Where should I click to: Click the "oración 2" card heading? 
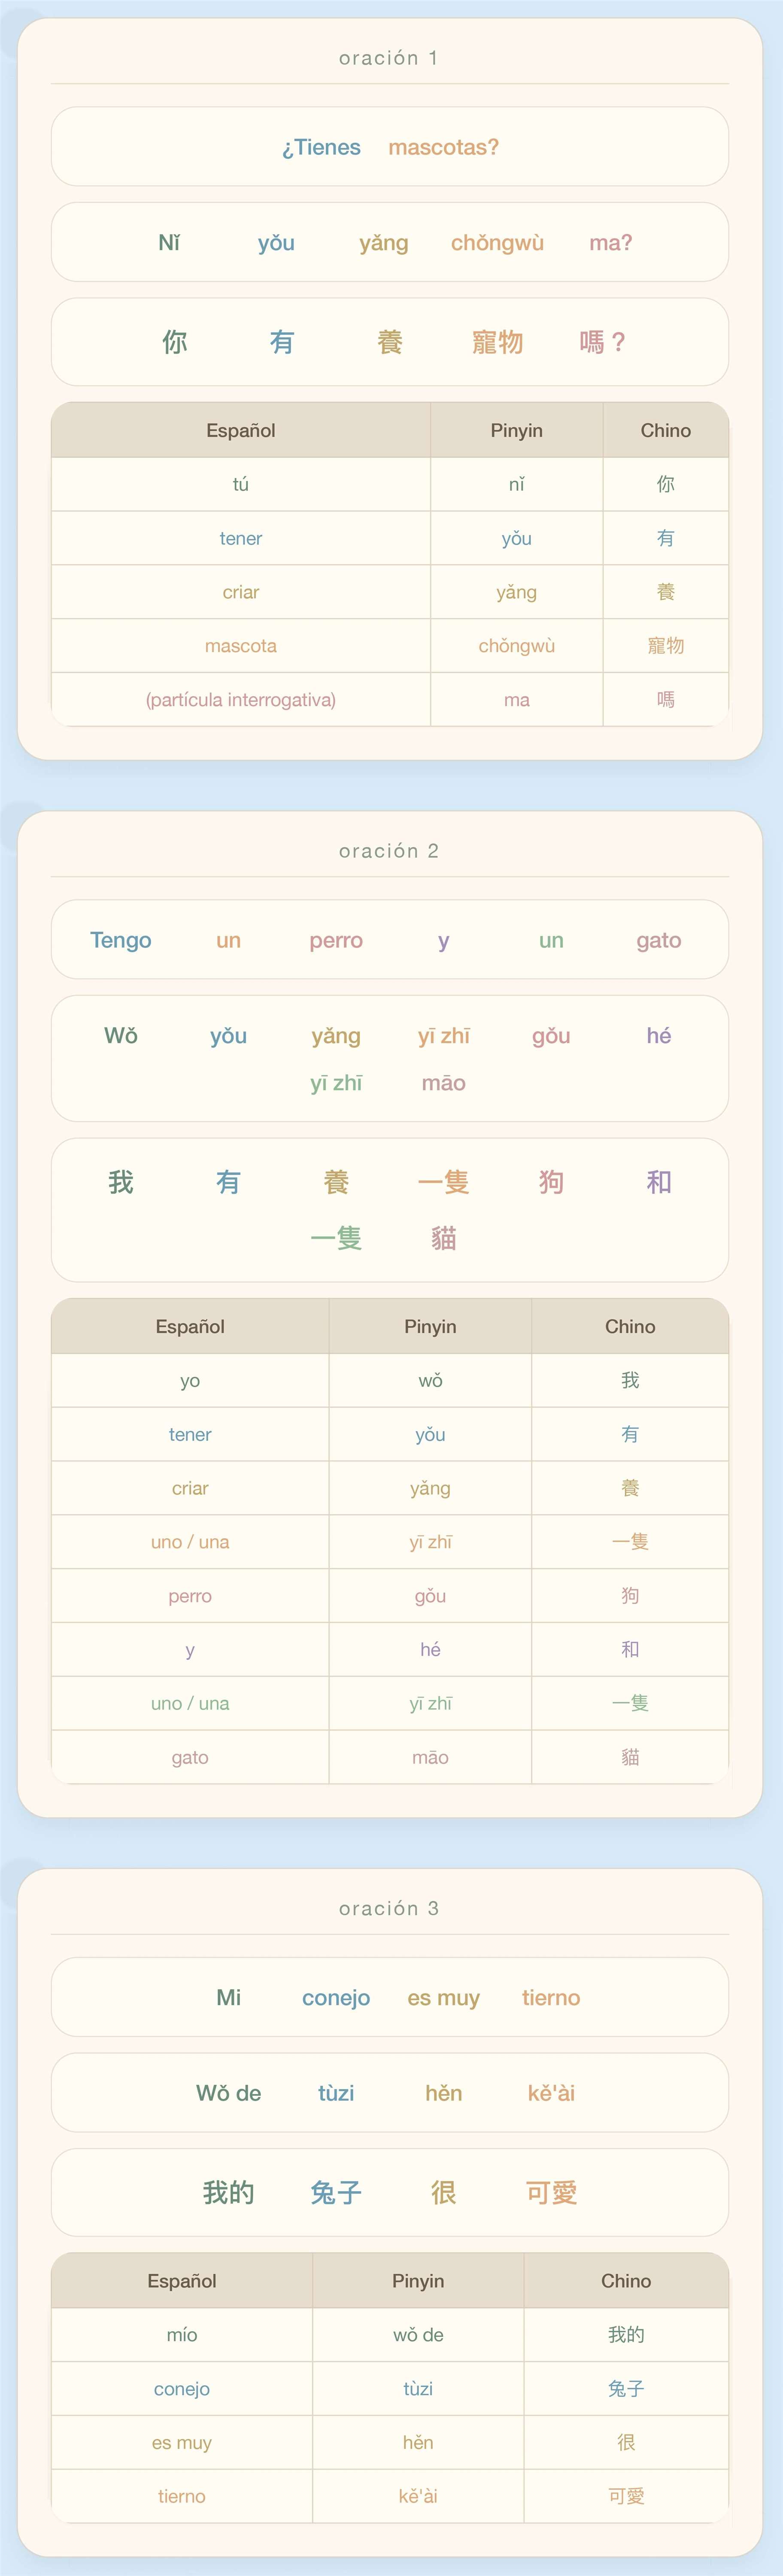(389, 851)
